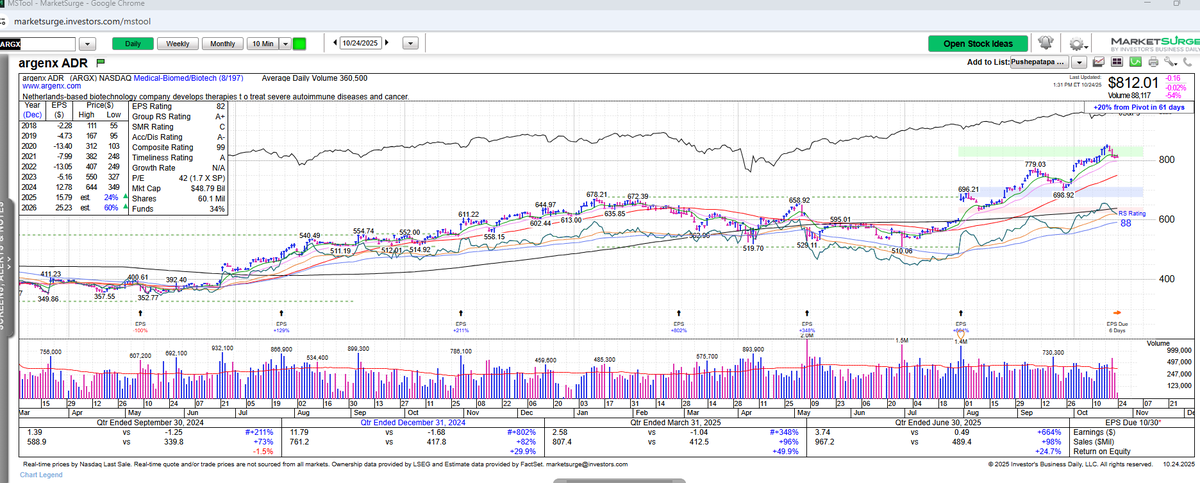Click the 696.21 pivot price label
Viewport: 1200px width, 483px height.
pos(968,188)
